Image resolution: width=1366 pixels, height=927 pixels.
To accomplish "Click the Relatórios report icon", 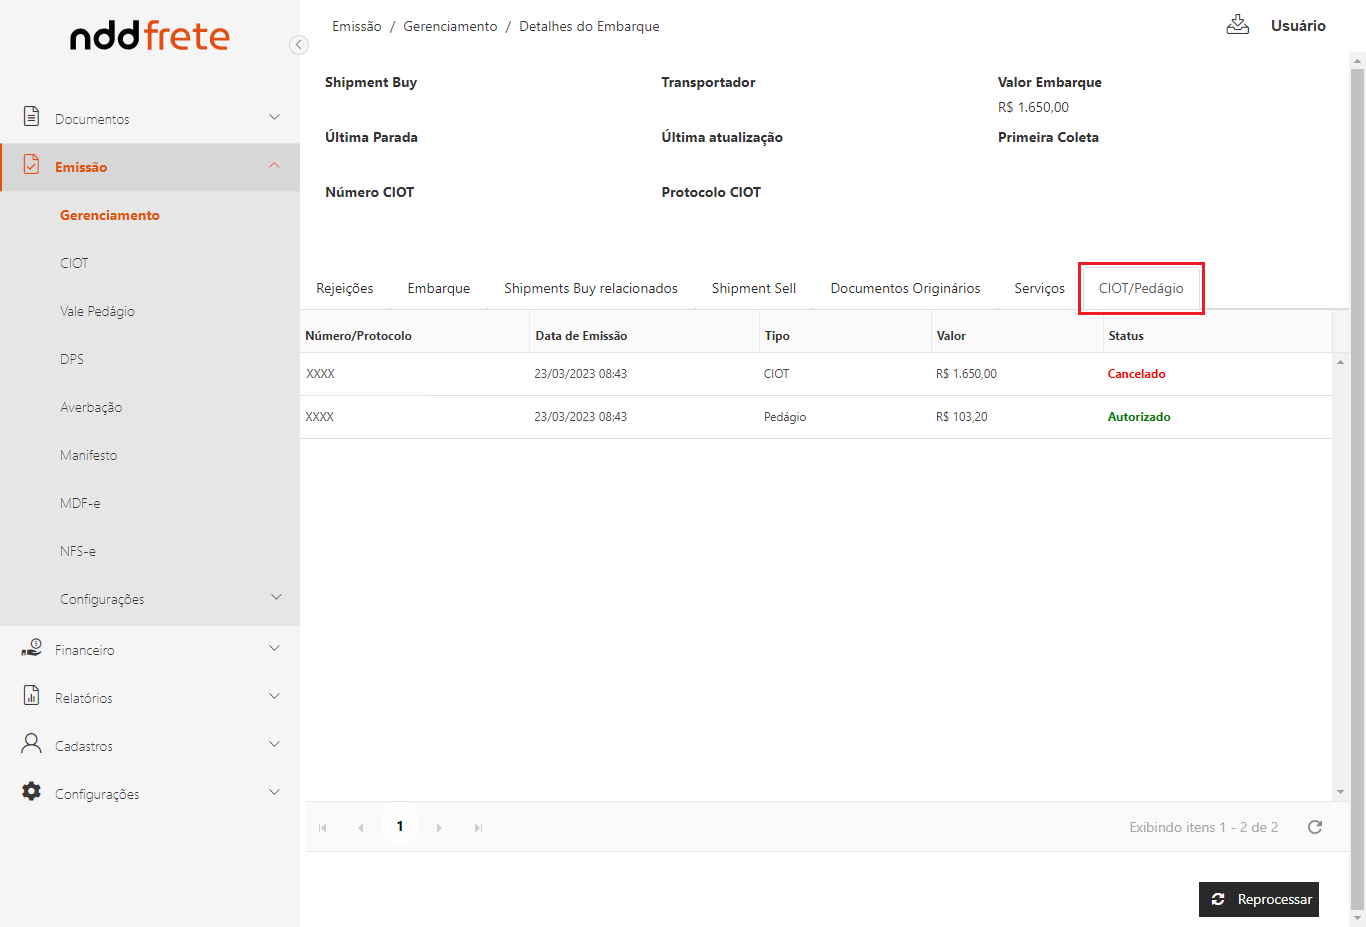I will [32, 696].
